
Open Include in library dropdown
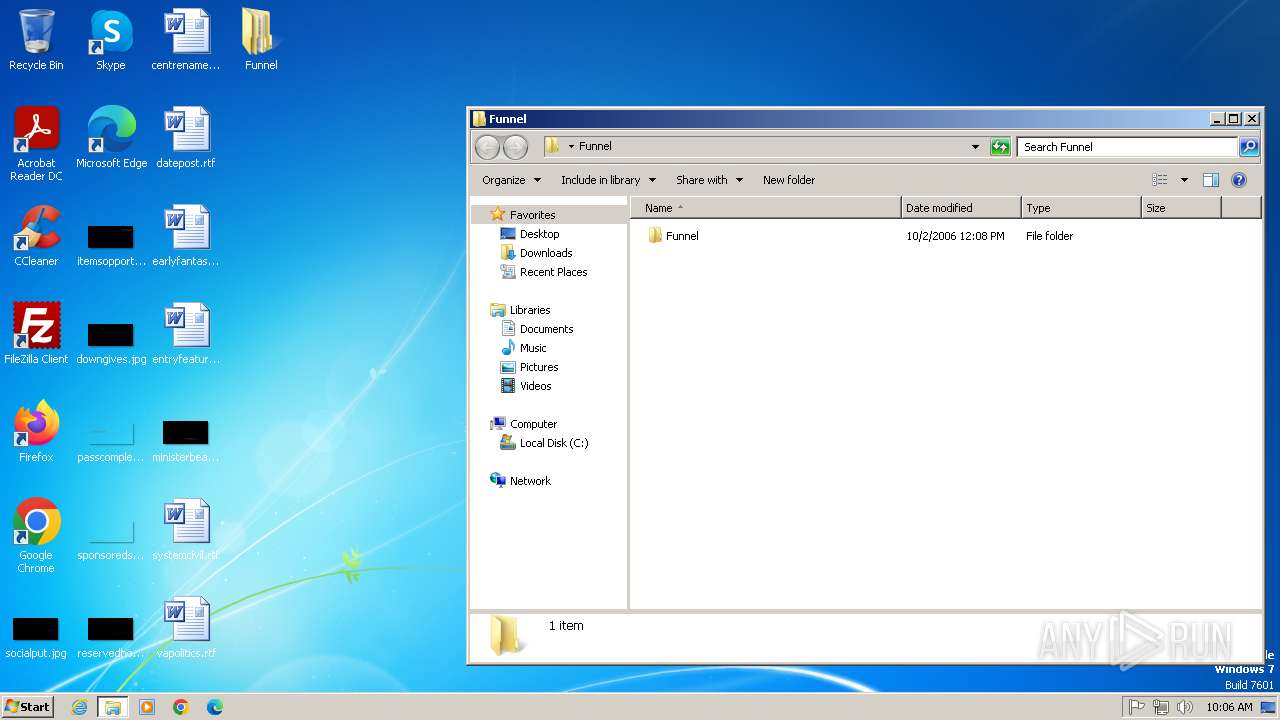(608, 180)
